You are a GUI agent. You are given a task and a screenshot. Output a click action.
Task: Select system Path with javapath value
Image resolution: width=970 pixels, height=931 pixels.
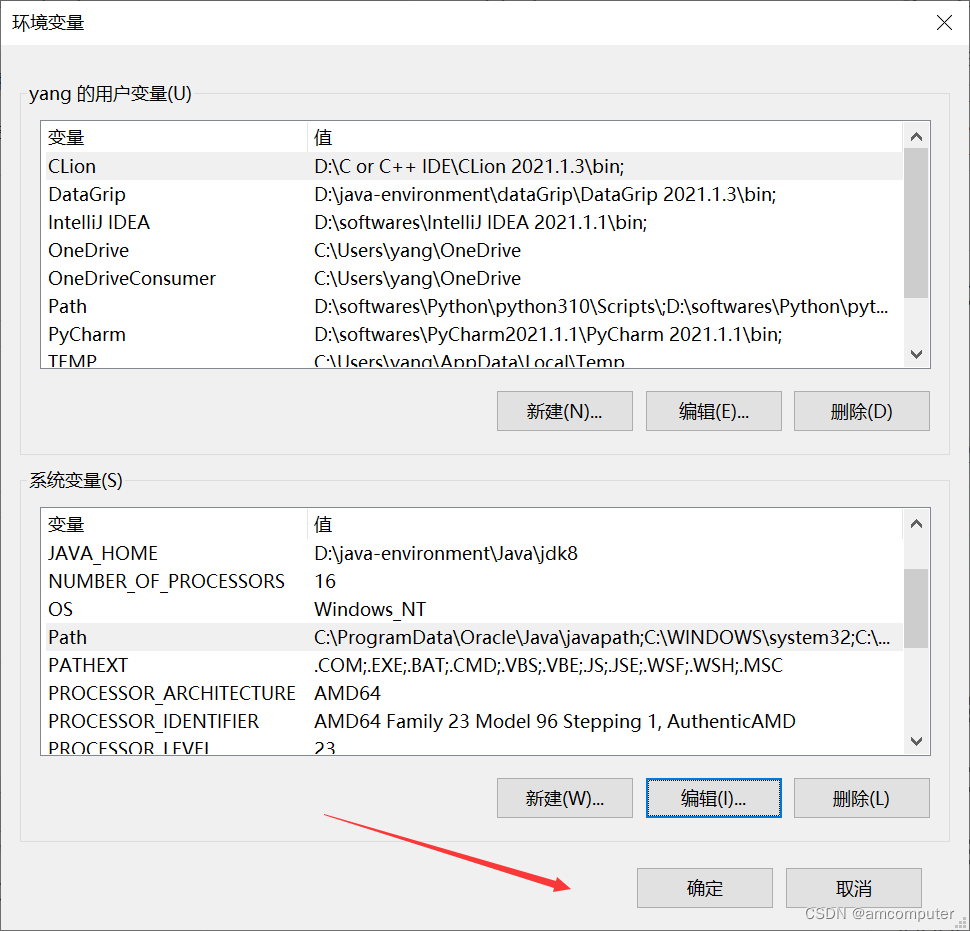(x=474, y=637)
